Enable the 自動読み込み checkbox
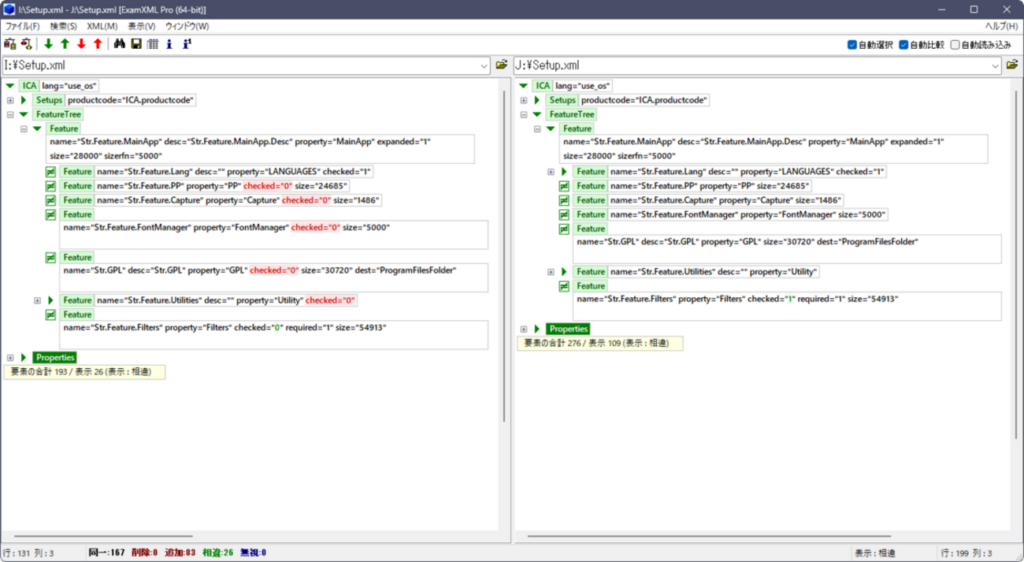Screen dimensions: 1024x562 click(955, 44)
